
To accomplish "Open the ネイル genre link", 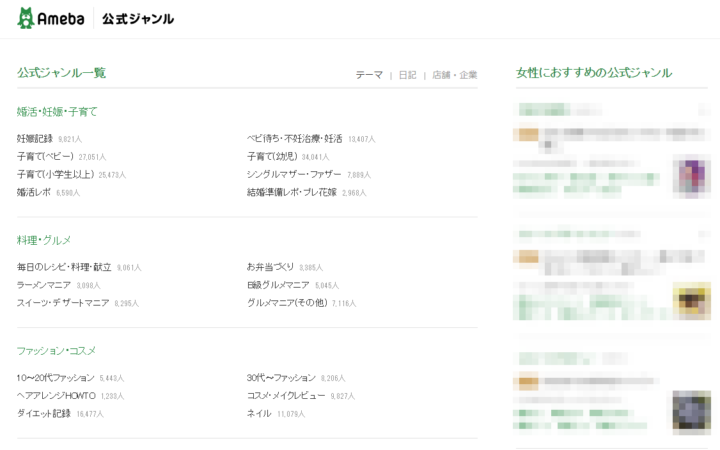I will pyautogui.click(x=259, y=413).
